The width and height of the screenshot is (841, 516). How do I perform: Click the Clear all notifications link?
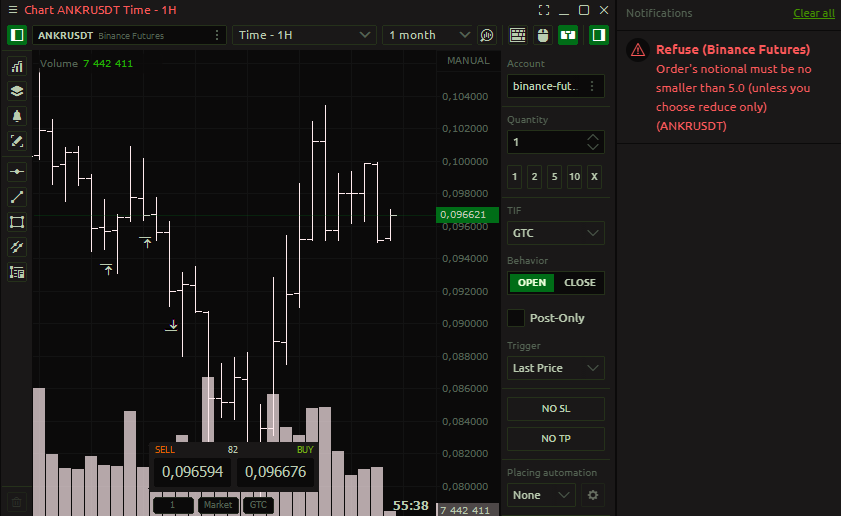coord(813,14)
